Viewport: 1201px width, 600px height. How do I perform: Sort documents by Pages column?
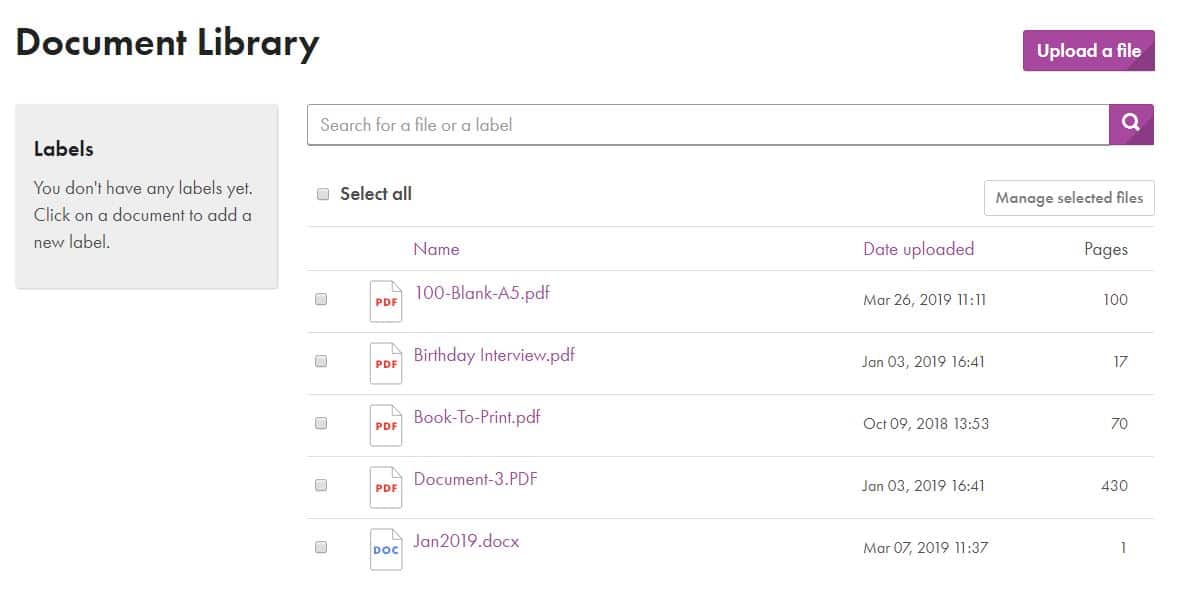1106,248
